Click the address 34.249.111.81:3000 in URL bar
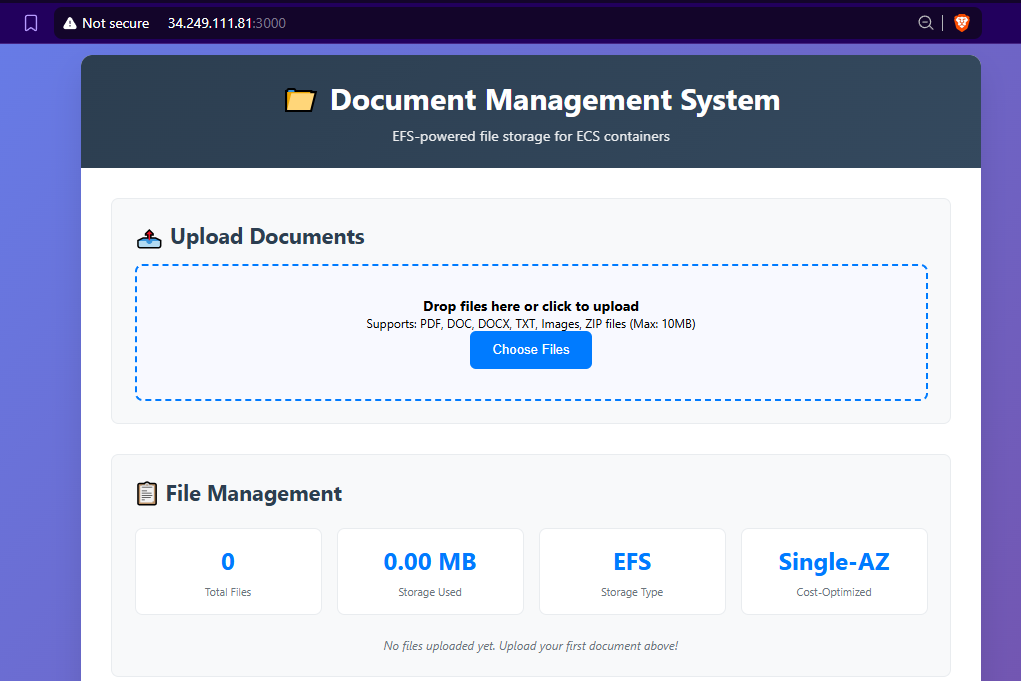Screen dimensions: 1021x681 (x=227, y=23)
